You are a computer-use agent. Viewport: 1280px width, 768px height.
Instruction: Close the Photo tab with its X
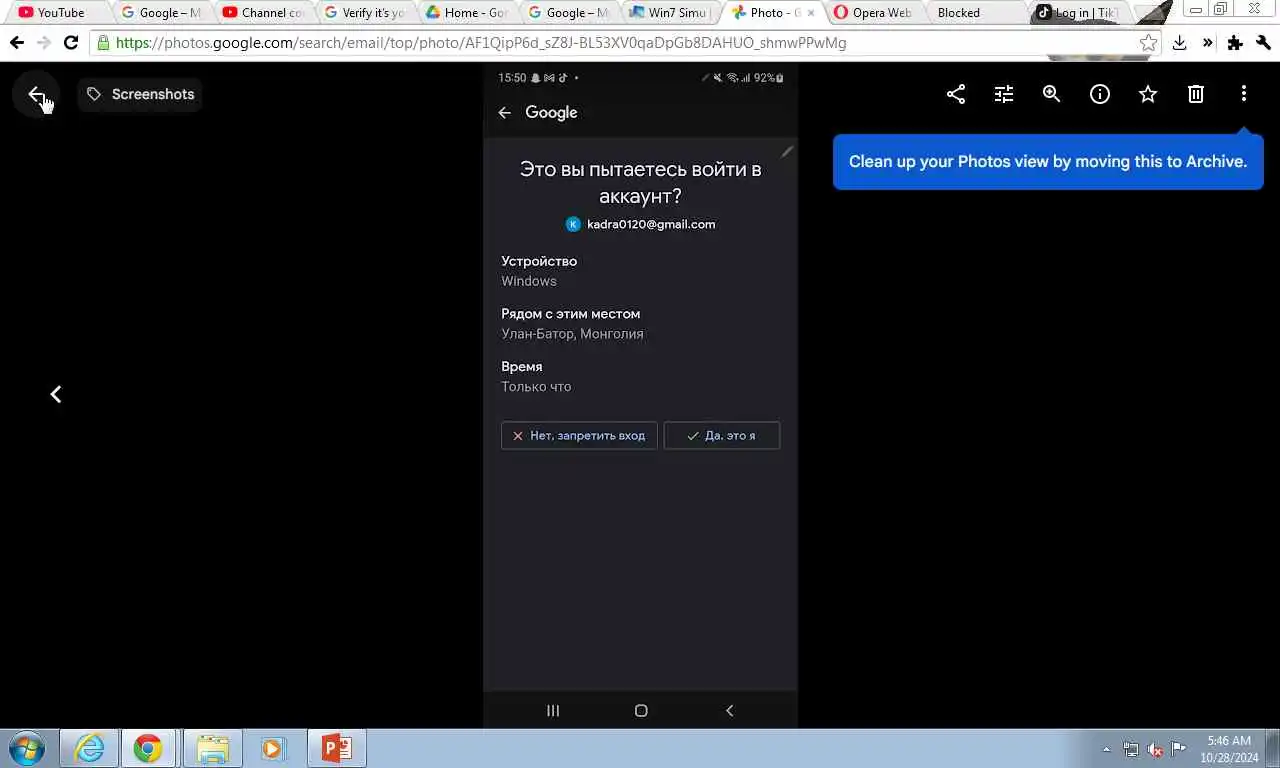click(811, 13)
